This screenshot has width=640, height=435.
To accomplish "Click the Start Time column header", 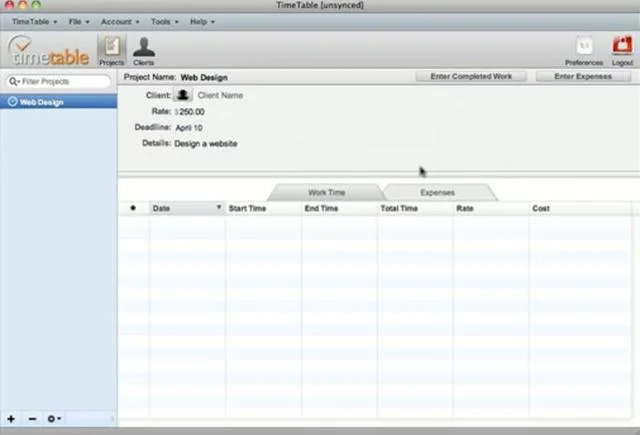I will tap(263, 208).
